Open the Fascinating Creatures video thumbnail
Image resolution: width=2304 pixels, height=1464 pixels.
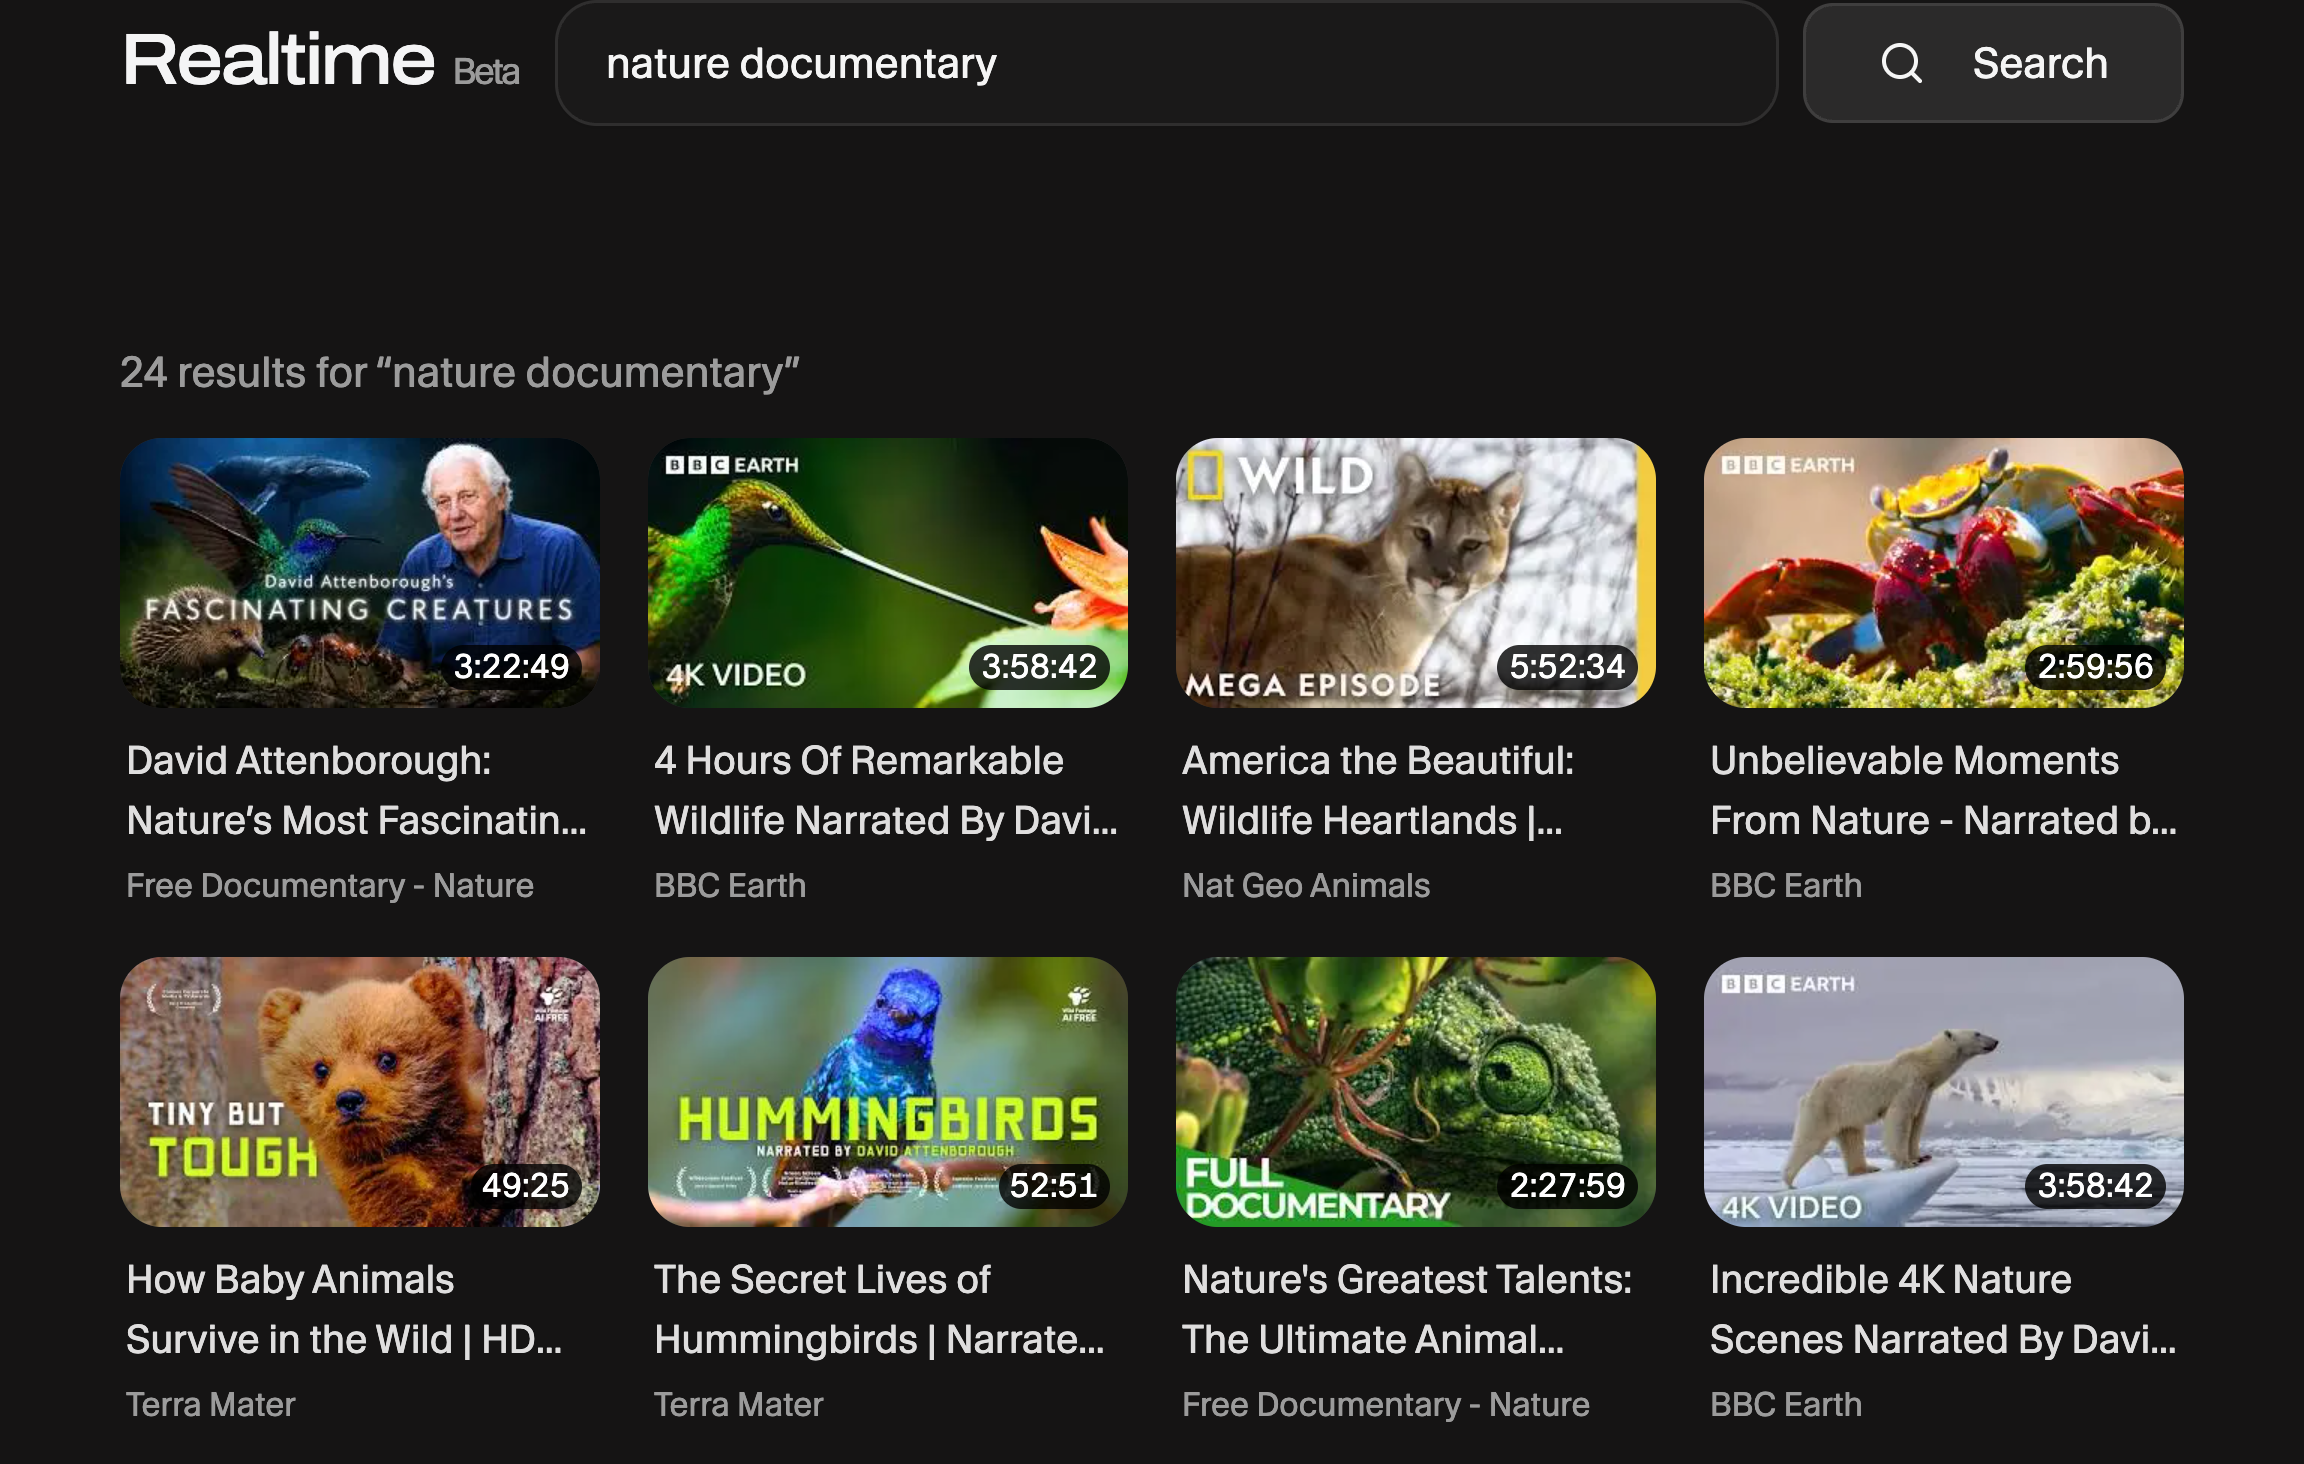(360, 573)
